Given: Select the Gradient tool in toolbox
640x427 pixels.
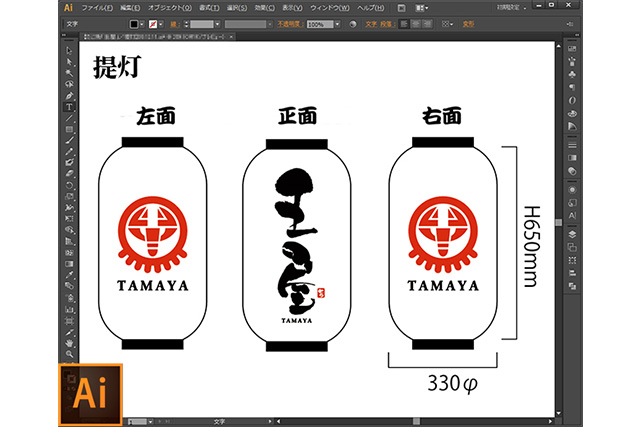Looking at the screenshot, I should pyautogui.click(x=69, y=264).
